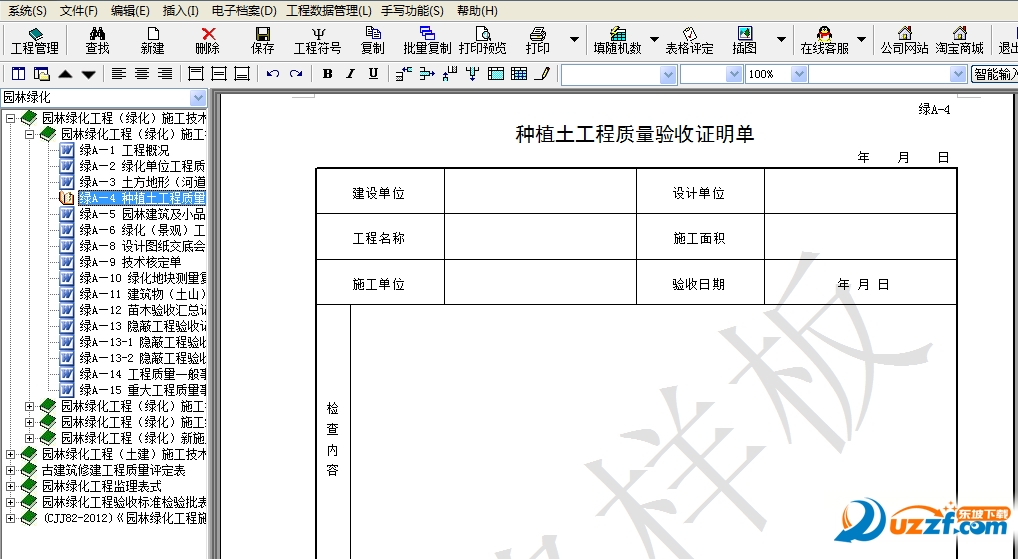Open dropdown arrow next to 填随机数
Viewport: 1018px width, 559px height.
click(x=654, y=40)
